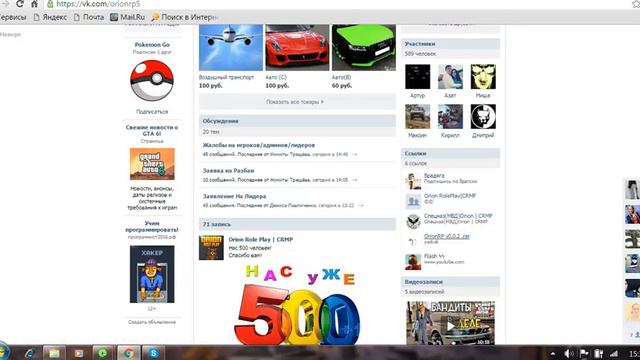The image size is (640, 360).
Task: Open member Миша avatar
Action: click(483, 76)
